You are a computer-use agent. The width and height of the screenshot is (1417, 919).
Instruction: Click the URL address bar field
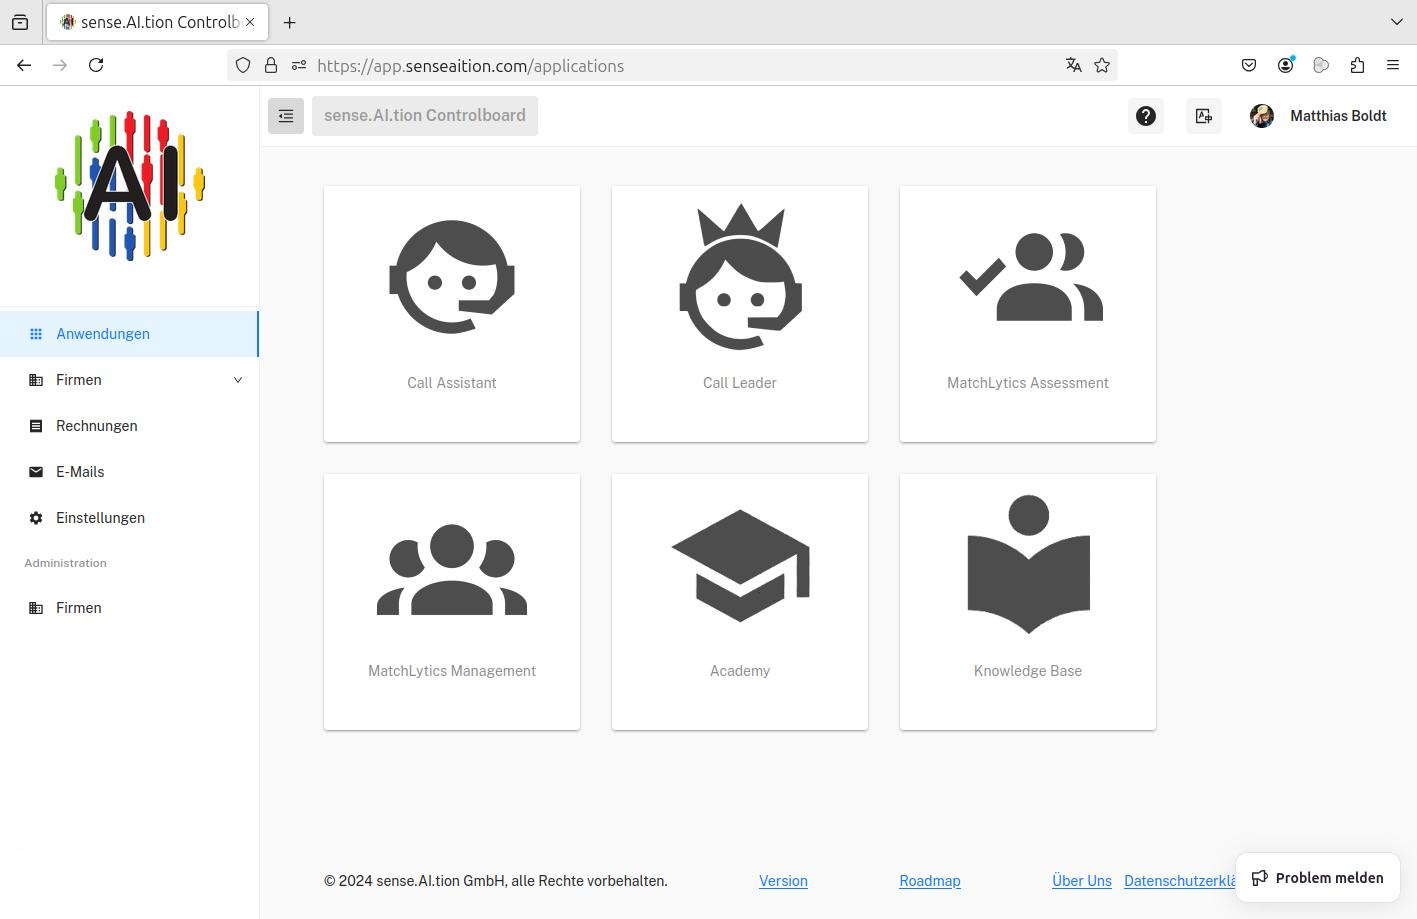pyautogui.click(x=672, y=65)
